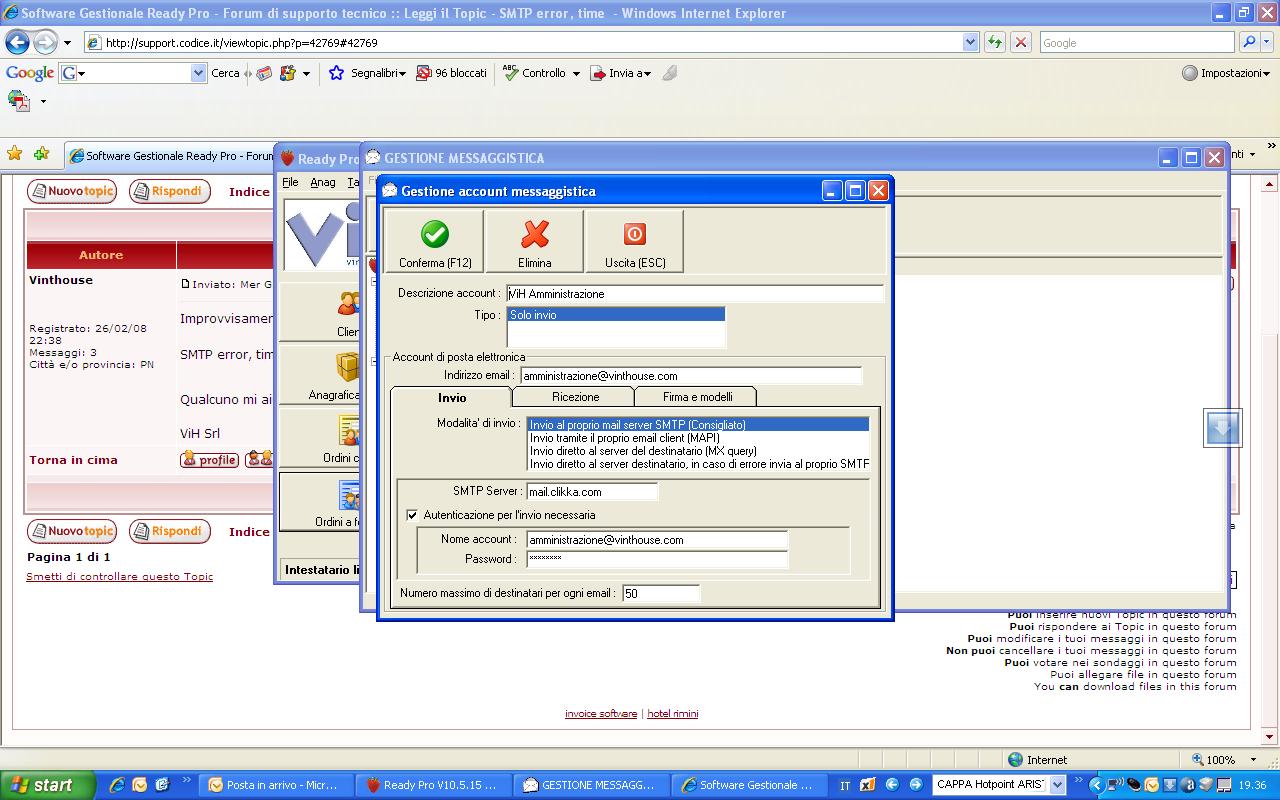Switch to the Invio tab
Viewport: 1280px width, 800px height.
pos(452,397)
